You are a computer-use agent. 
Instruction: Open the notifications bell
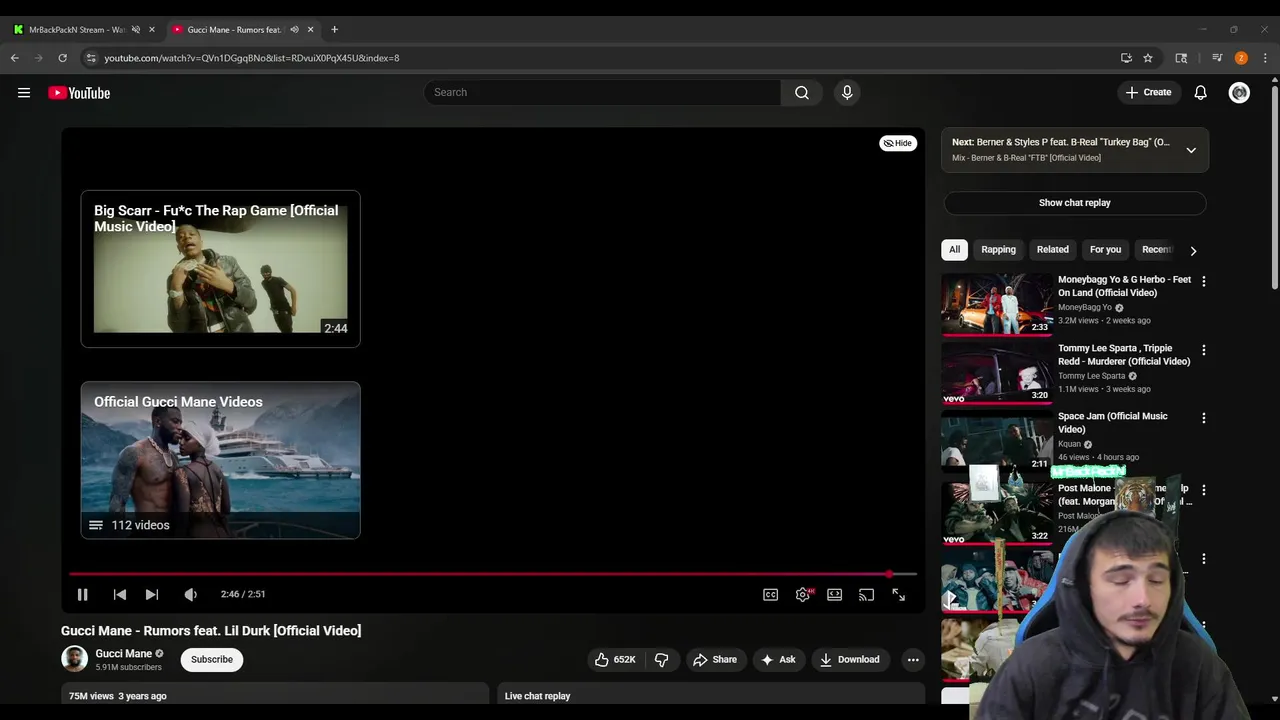tap(1200, 92)
